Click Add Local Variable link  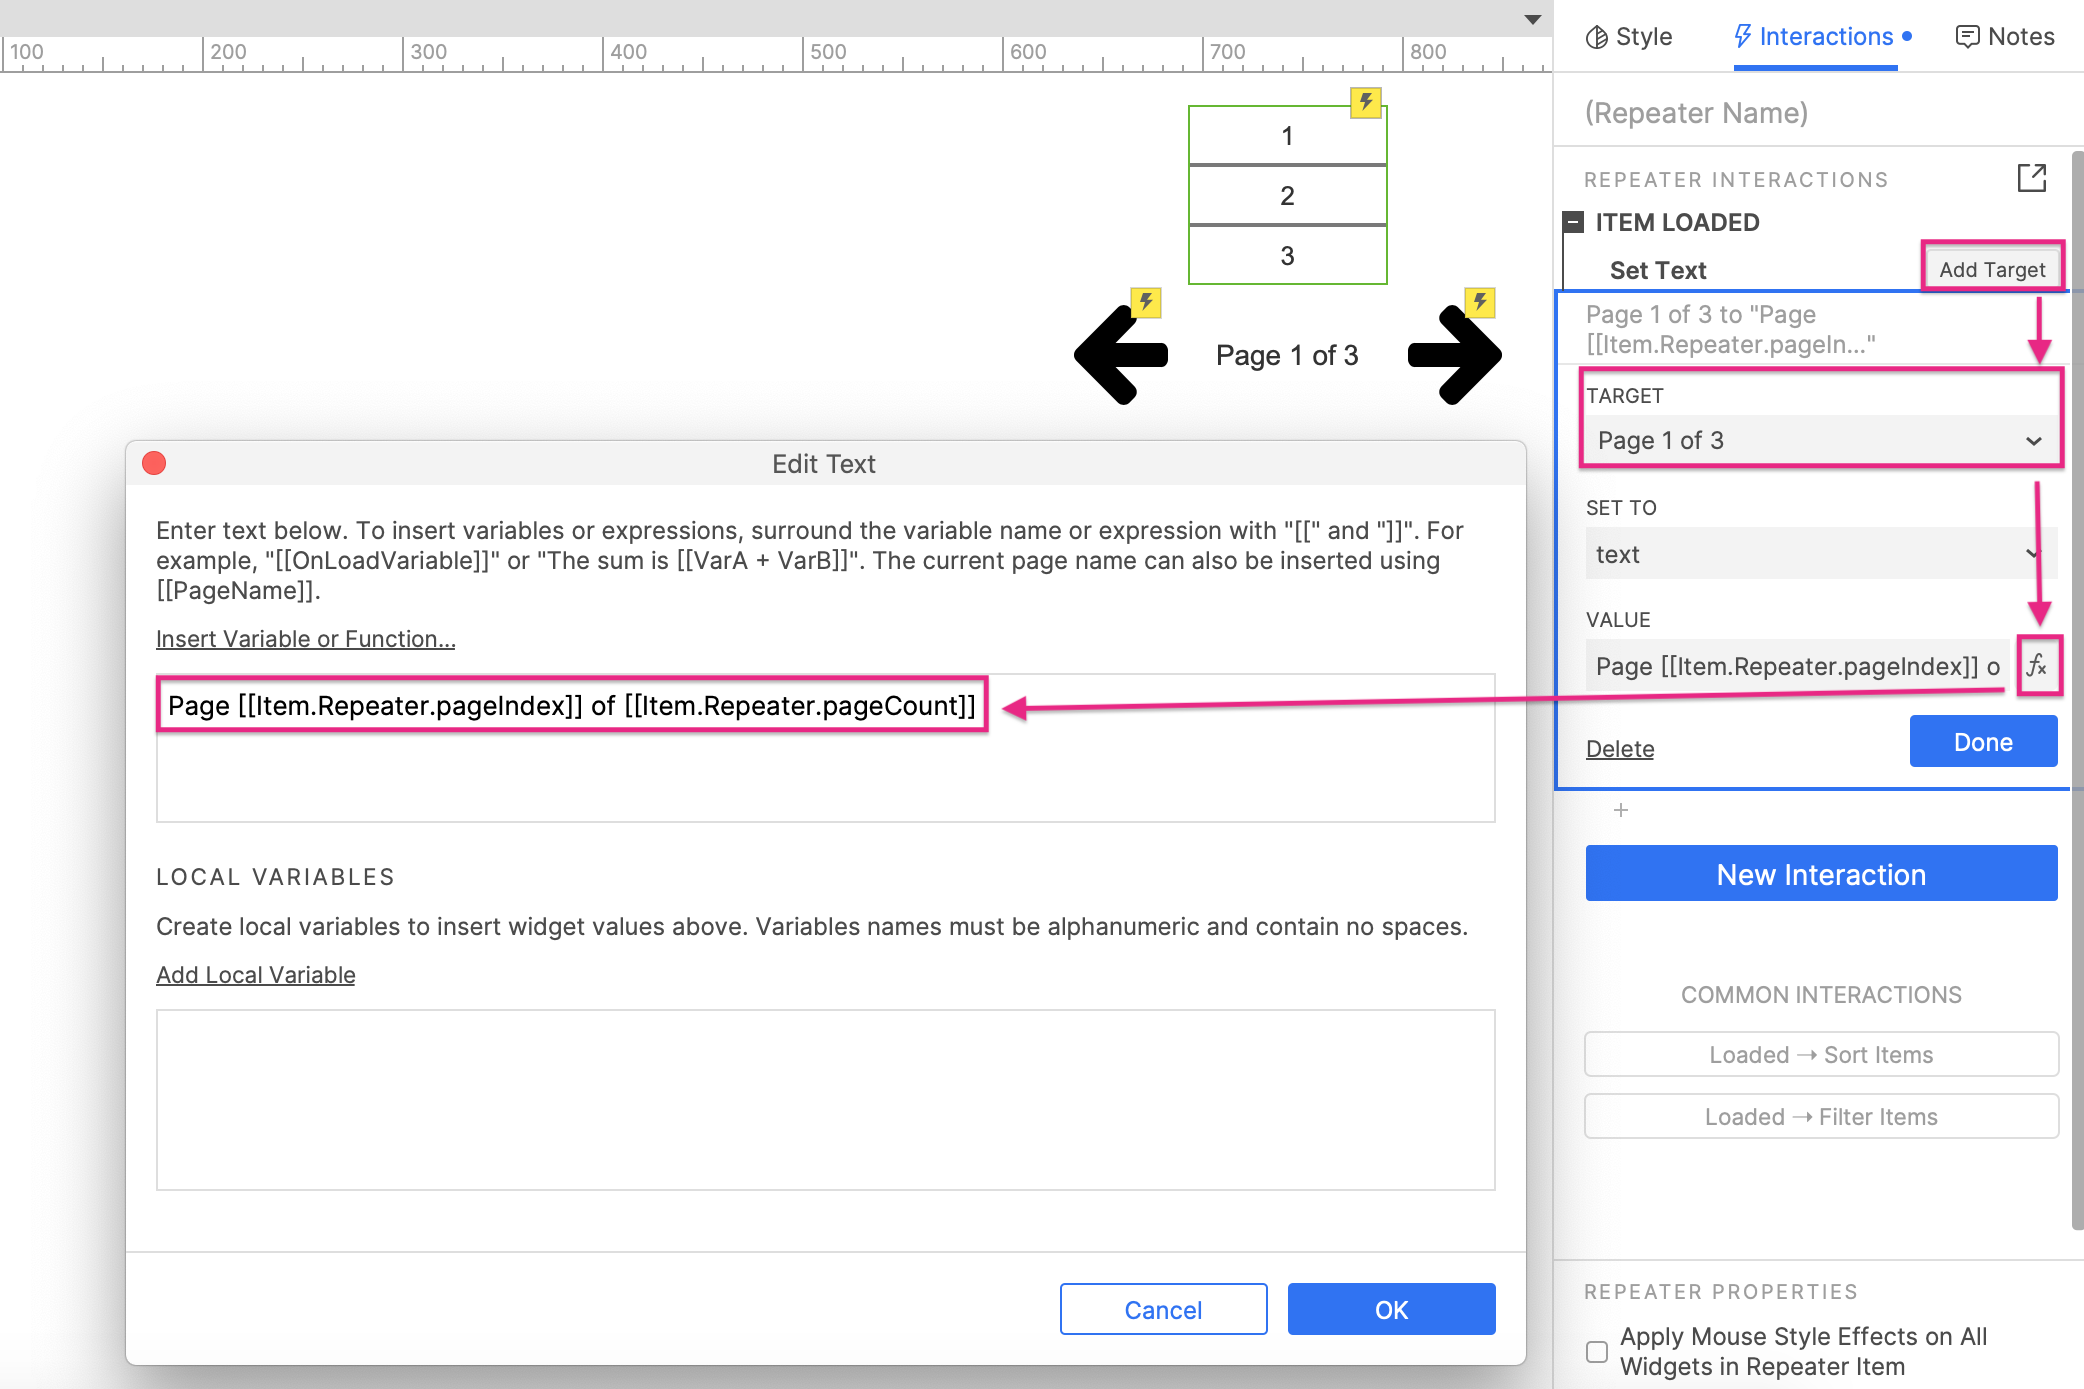255,975
